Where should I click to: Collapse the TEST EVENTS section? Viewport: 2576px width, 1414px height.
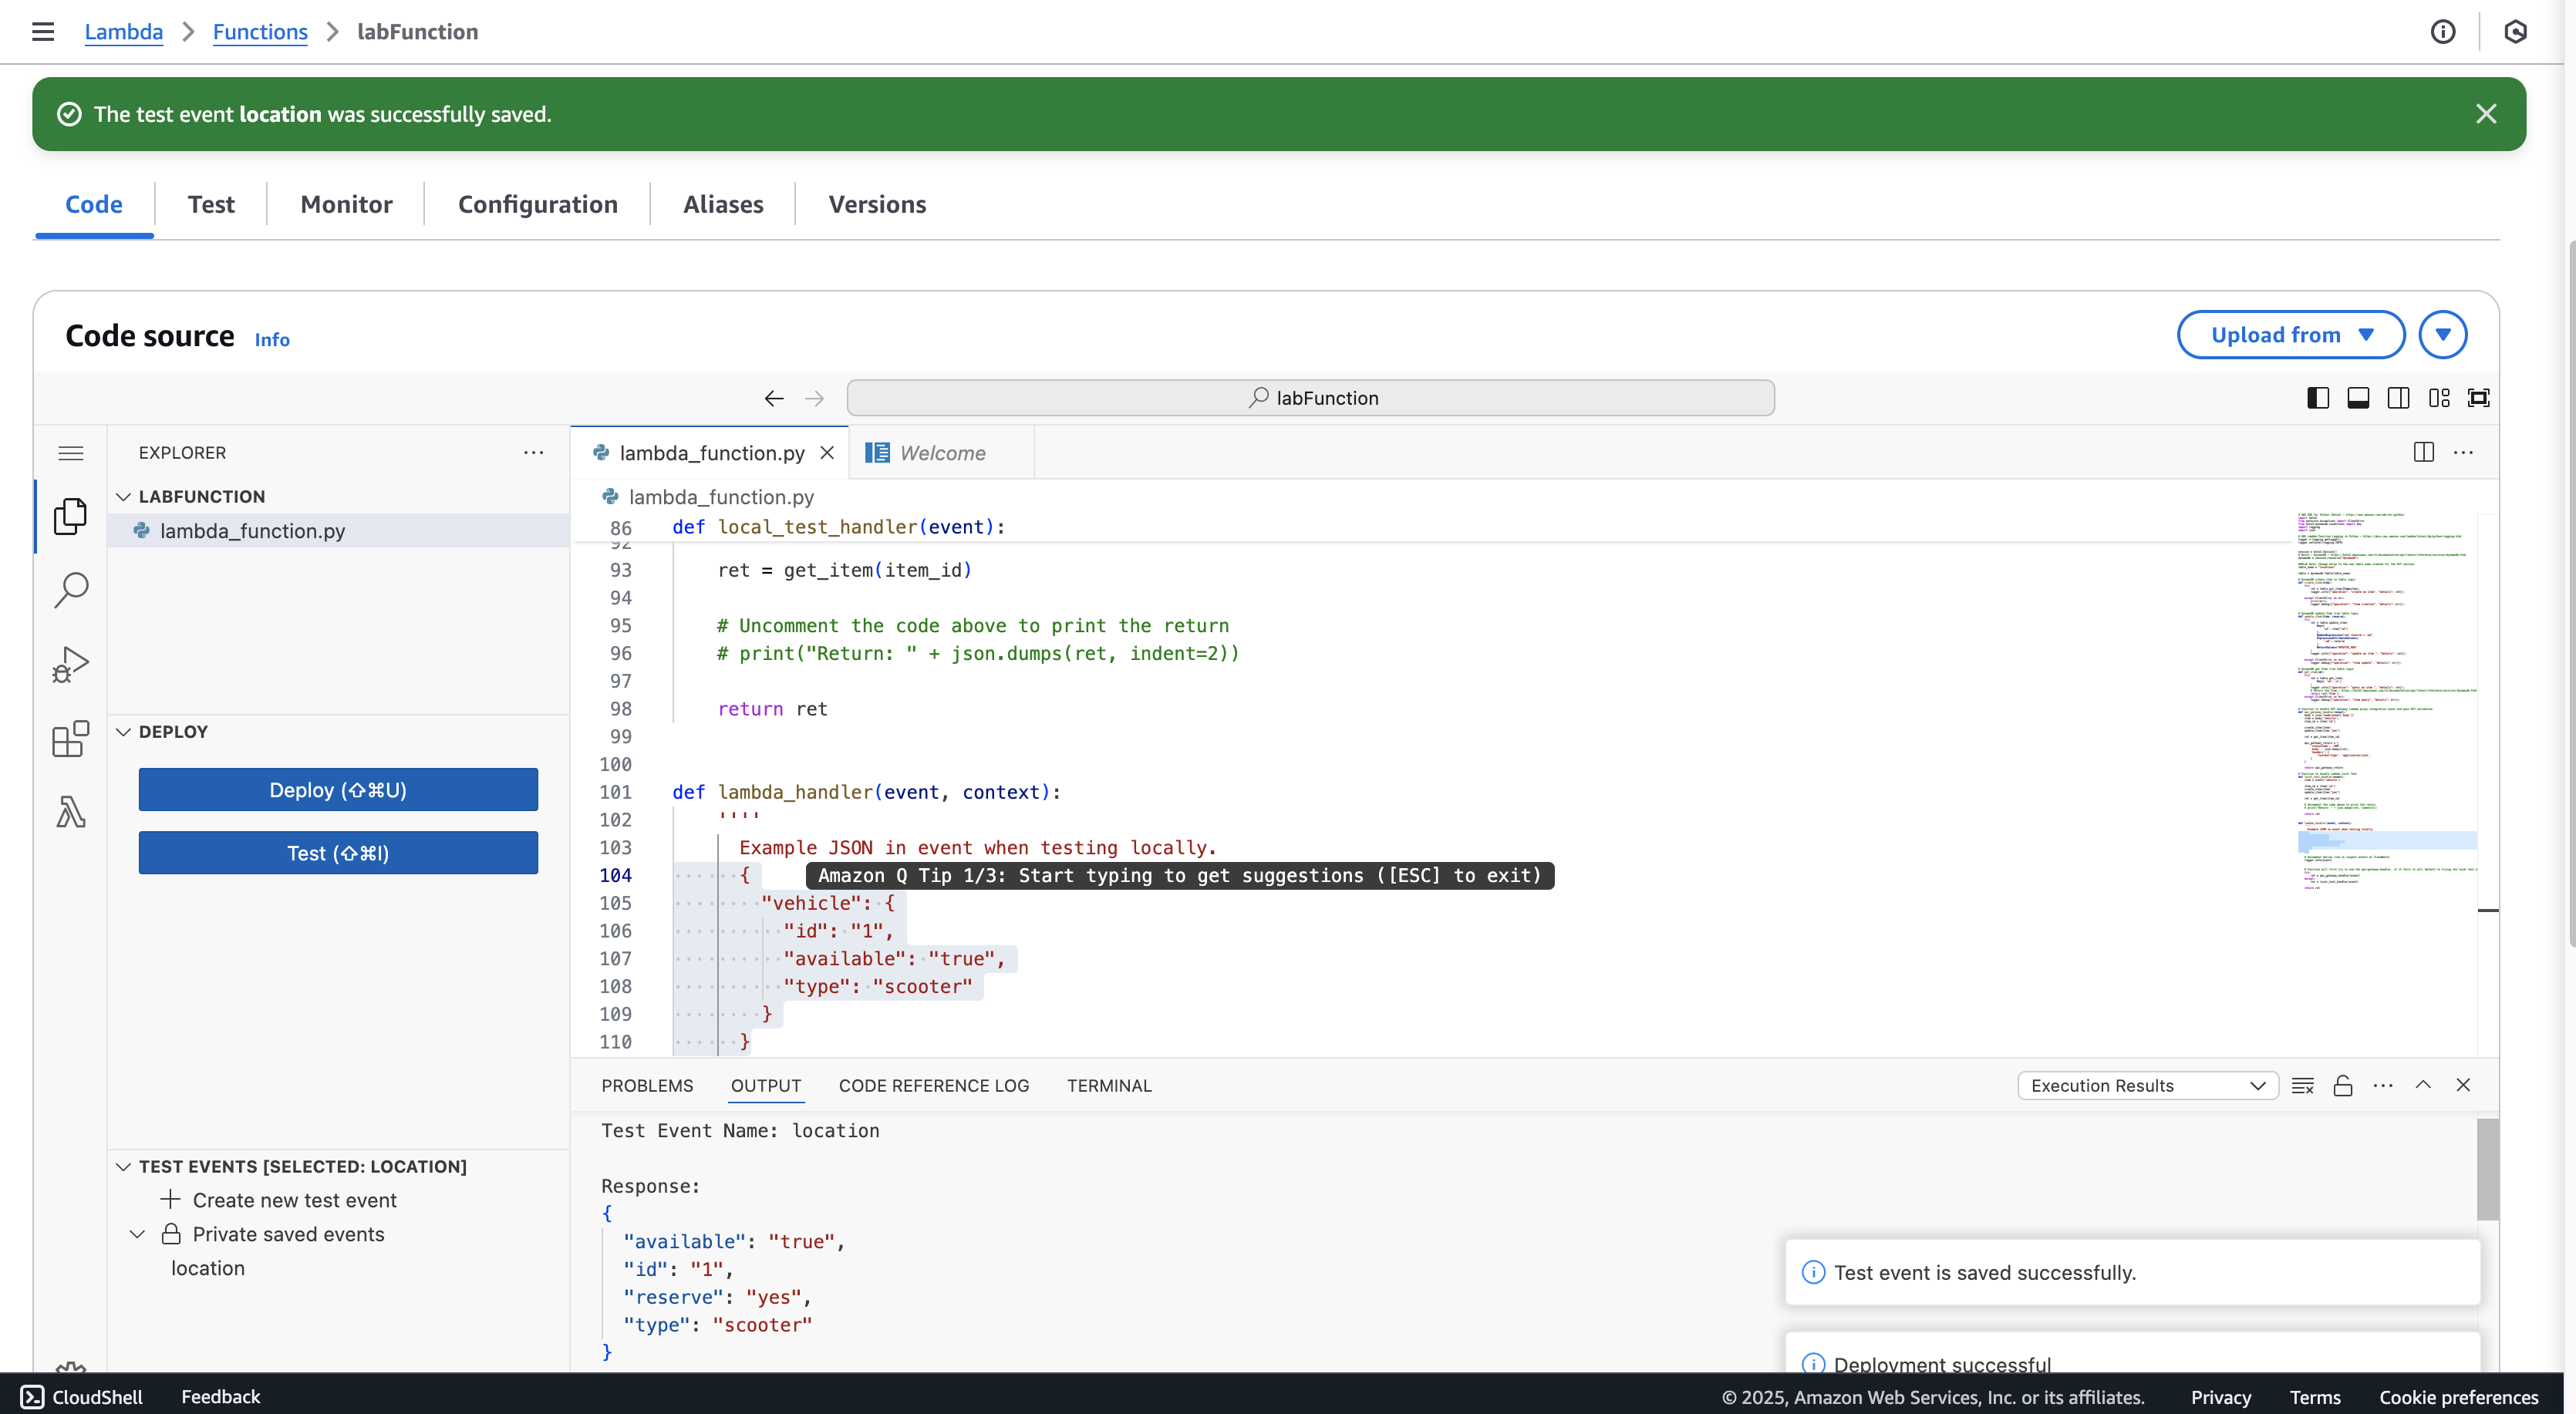click(124, 1167)
